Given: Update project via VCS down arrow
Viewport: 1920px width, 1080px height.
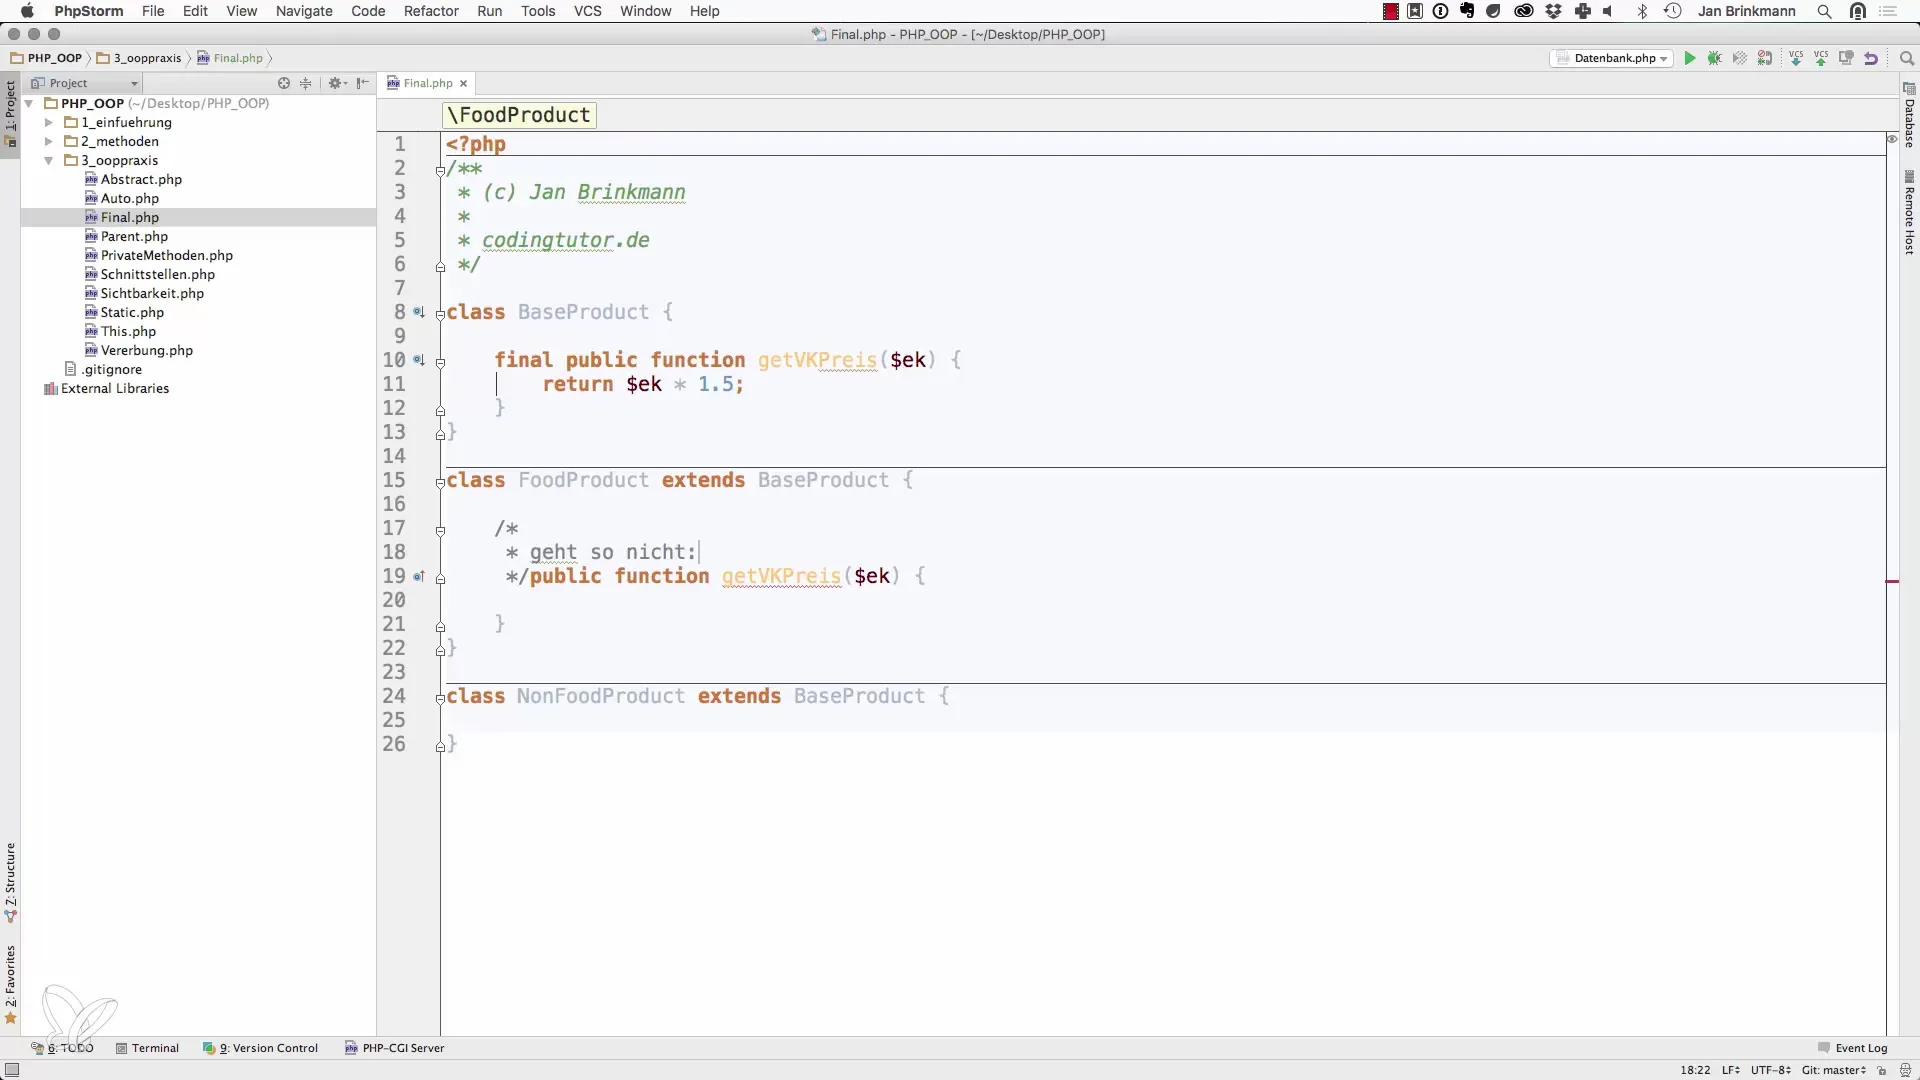Looking at the screenshot, I should 1796,58.
